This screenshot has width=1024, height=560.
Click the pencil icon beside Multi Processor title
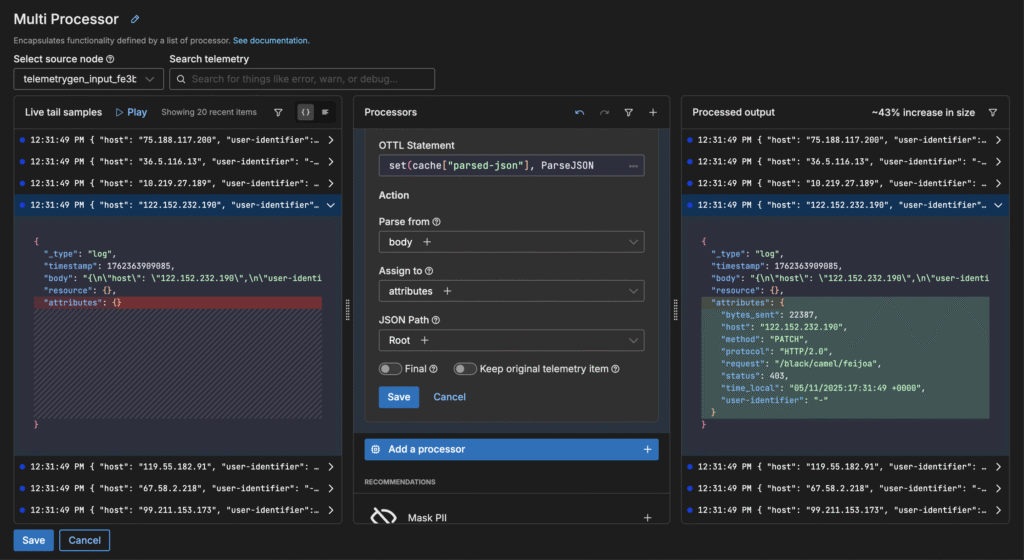pyautogui.click(x=136, y=19)
